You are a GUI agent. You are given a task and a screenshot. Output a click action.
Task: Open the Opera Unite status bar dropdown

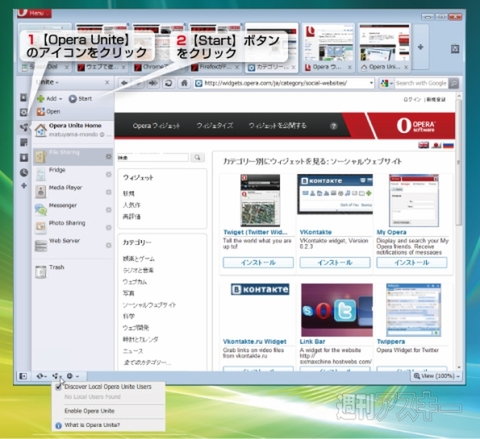[x=57, y=376]
